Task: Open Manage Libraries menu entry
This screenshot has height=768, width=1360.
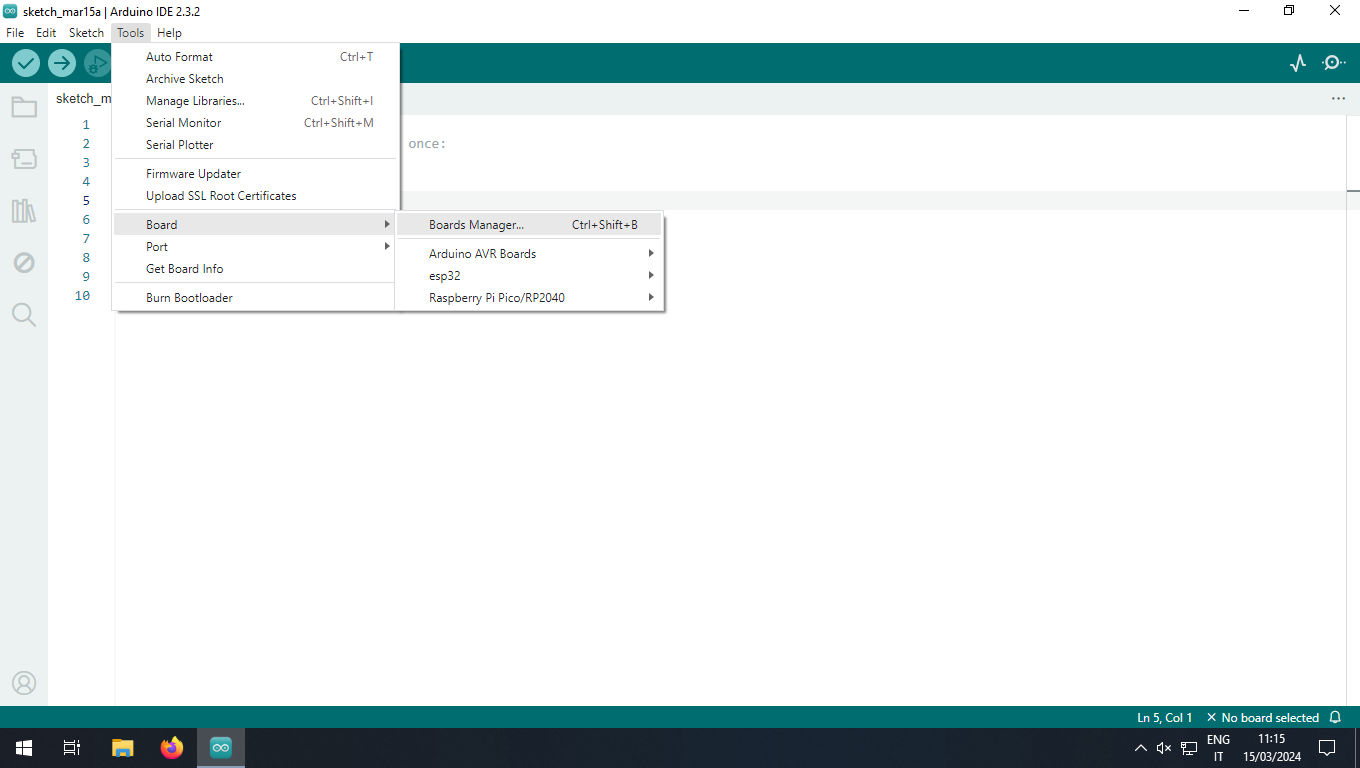Action: [x=256, y=101]
